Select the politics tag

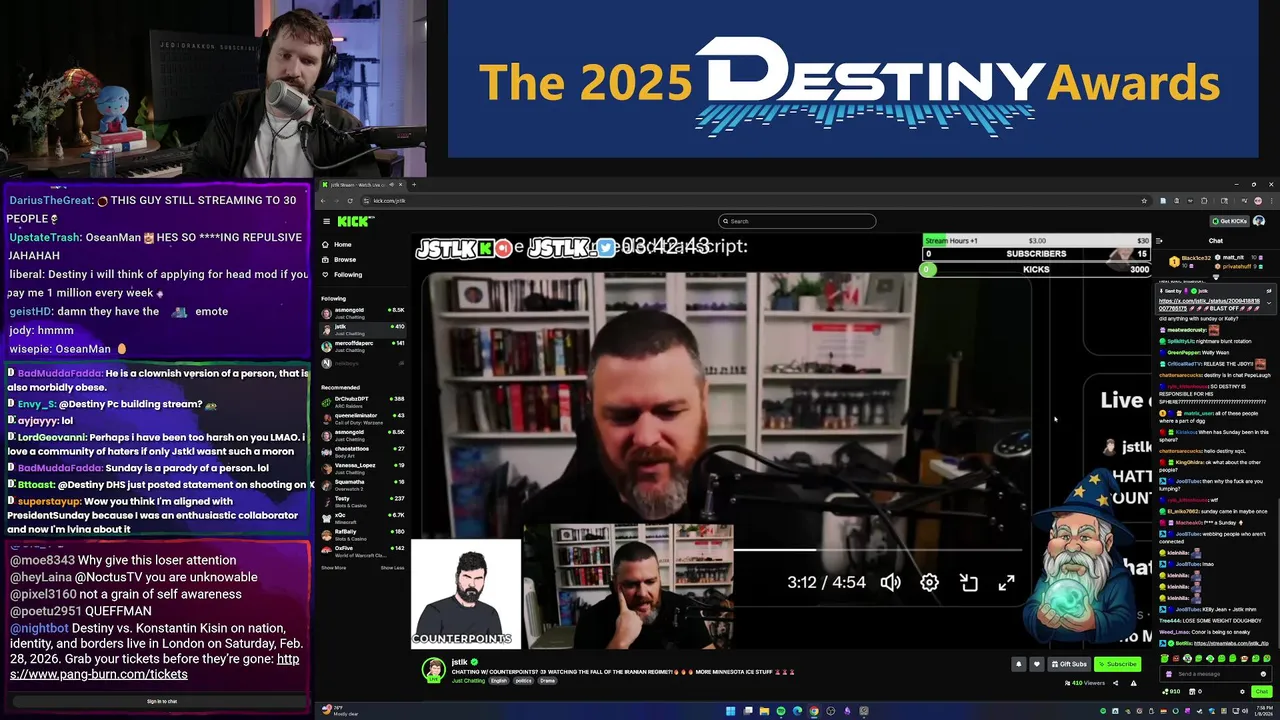pos(524,681)
